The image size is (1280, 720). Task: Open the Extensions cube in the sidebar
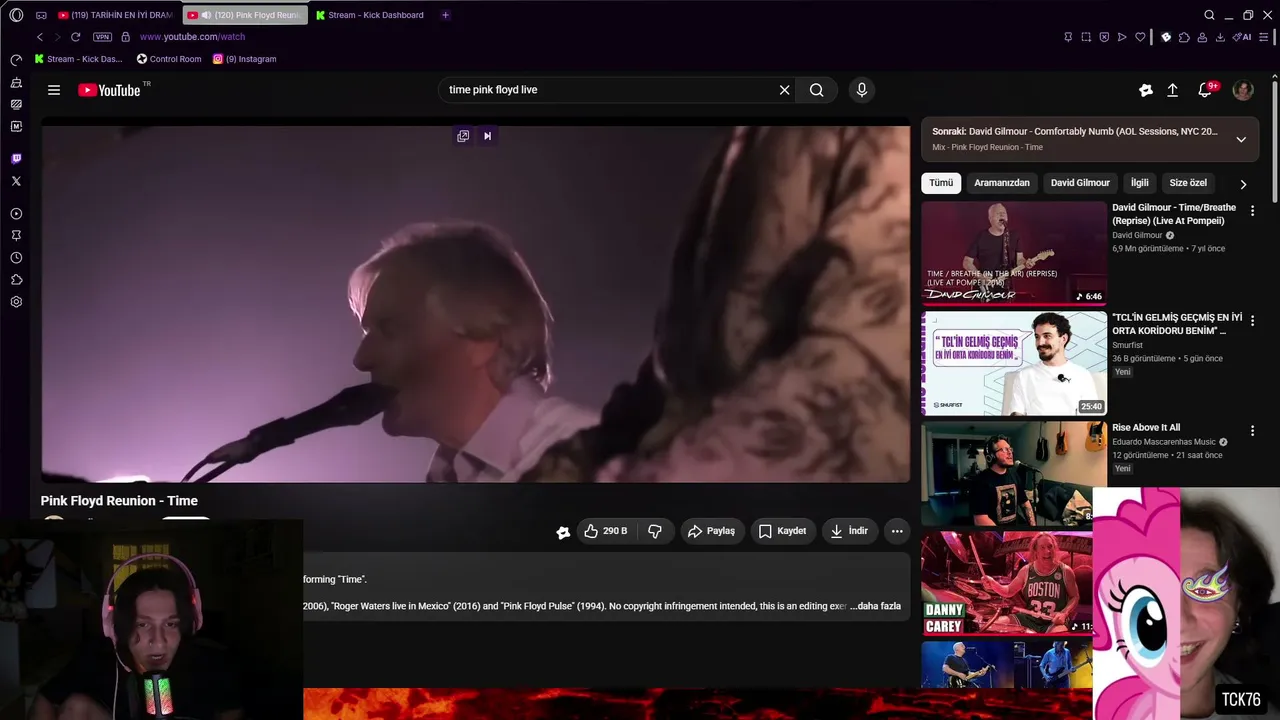pos(16,280)
